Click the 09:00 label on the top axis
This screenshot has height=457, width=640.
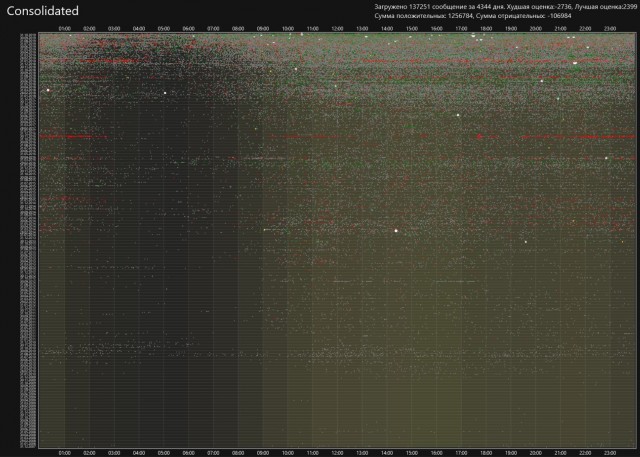tap(263, 29)
